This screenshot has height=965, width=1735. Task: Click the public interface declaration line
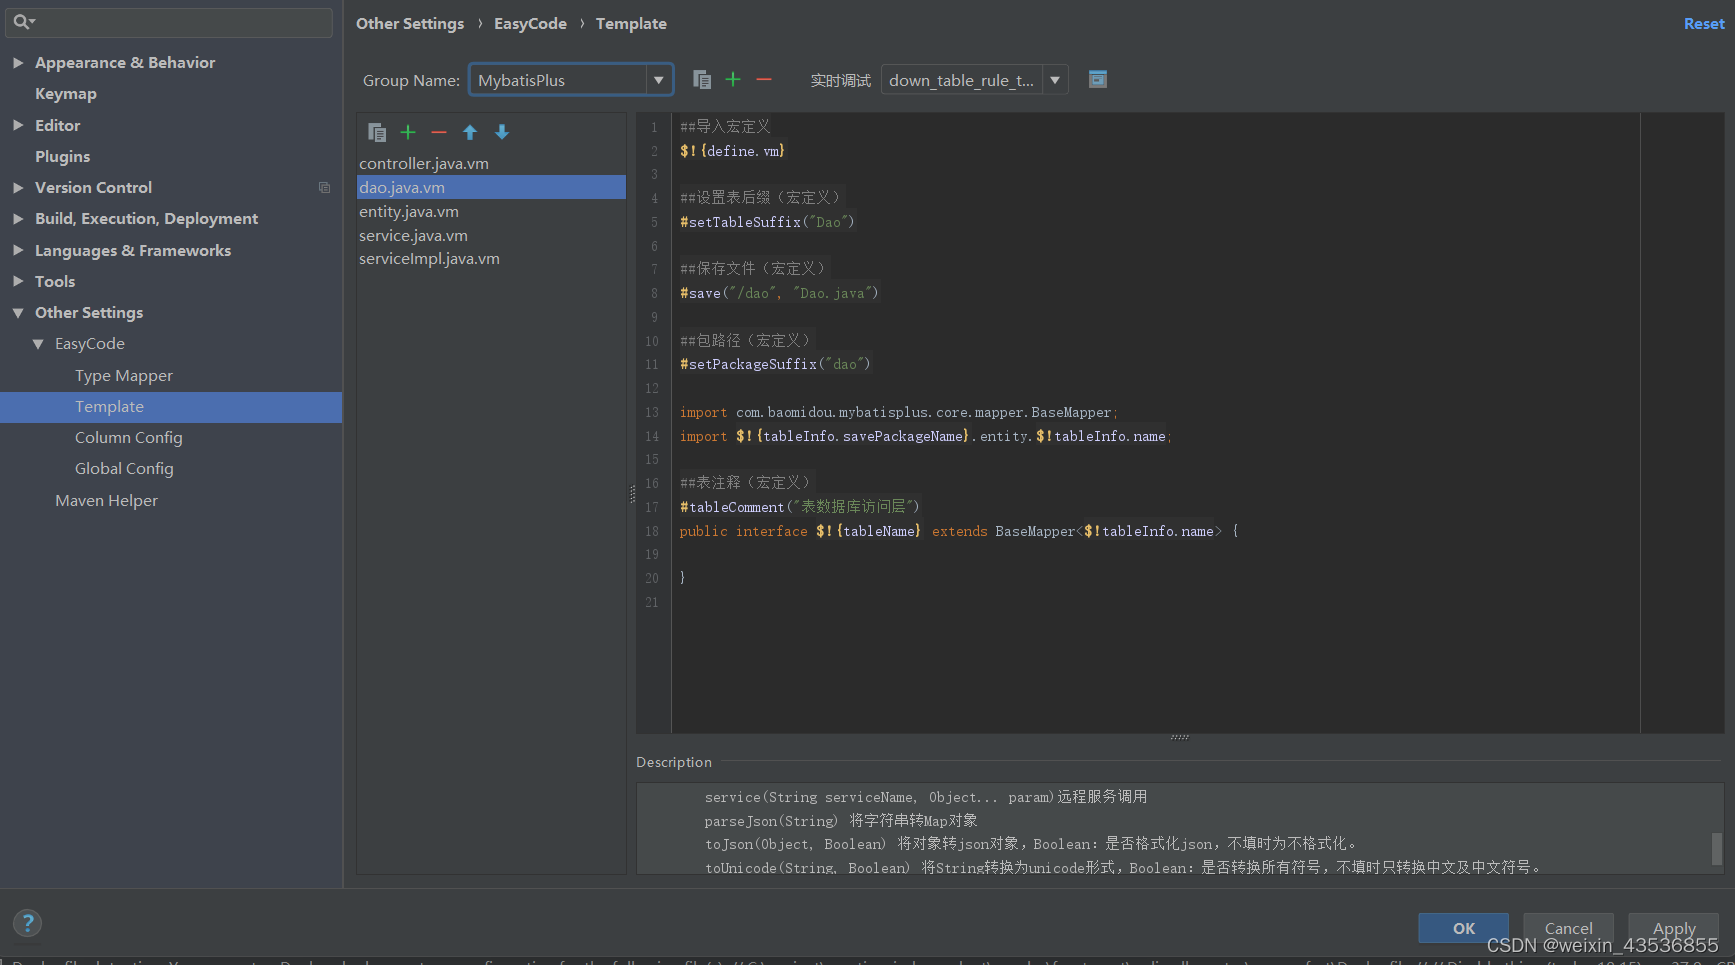pos(959,531)
